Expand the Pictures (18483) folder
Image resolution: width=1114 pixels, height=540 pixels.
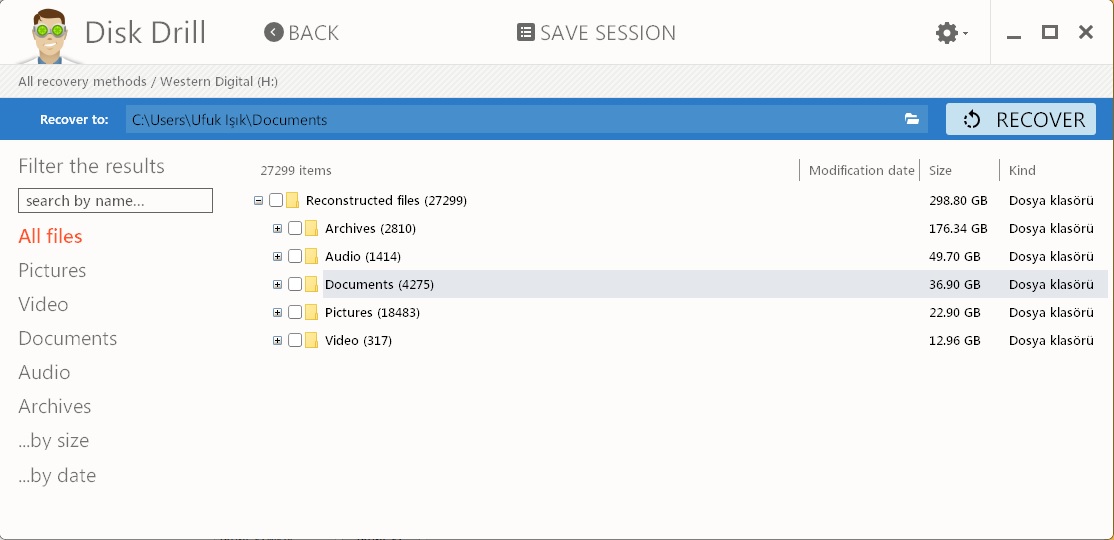pos(277,313)
